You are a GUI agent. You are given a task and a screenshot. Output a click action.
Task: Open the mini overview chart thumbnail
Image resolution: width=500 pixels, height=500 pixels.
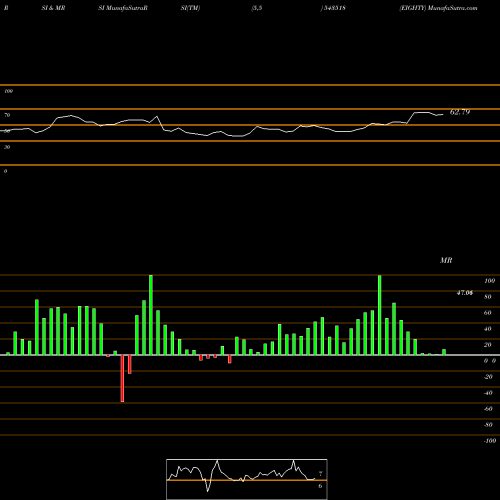247,479
